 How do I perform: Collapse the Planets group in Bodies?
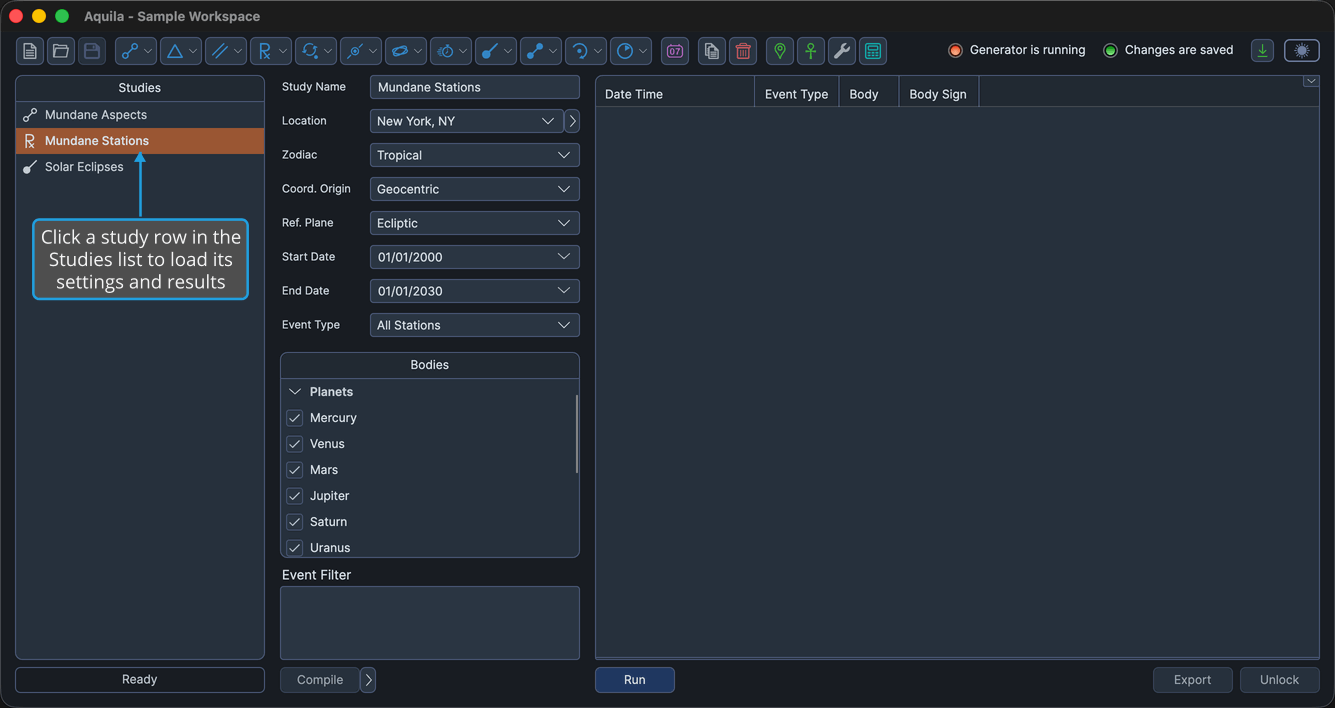[295, 392]
